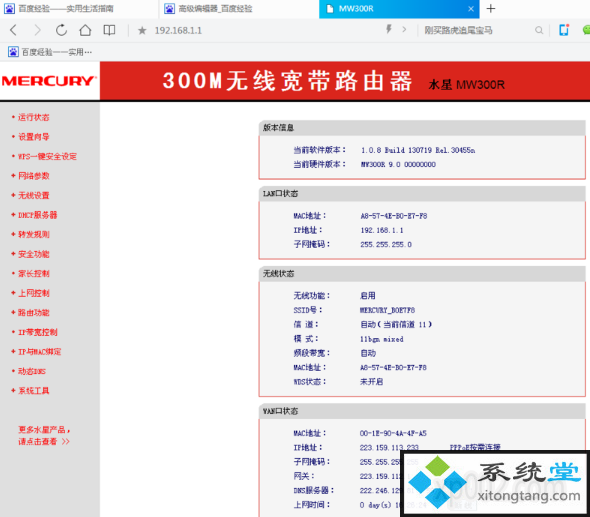Go back with the browser back arrow
This screenshot has width=590, height=517.
coord(13,30)
